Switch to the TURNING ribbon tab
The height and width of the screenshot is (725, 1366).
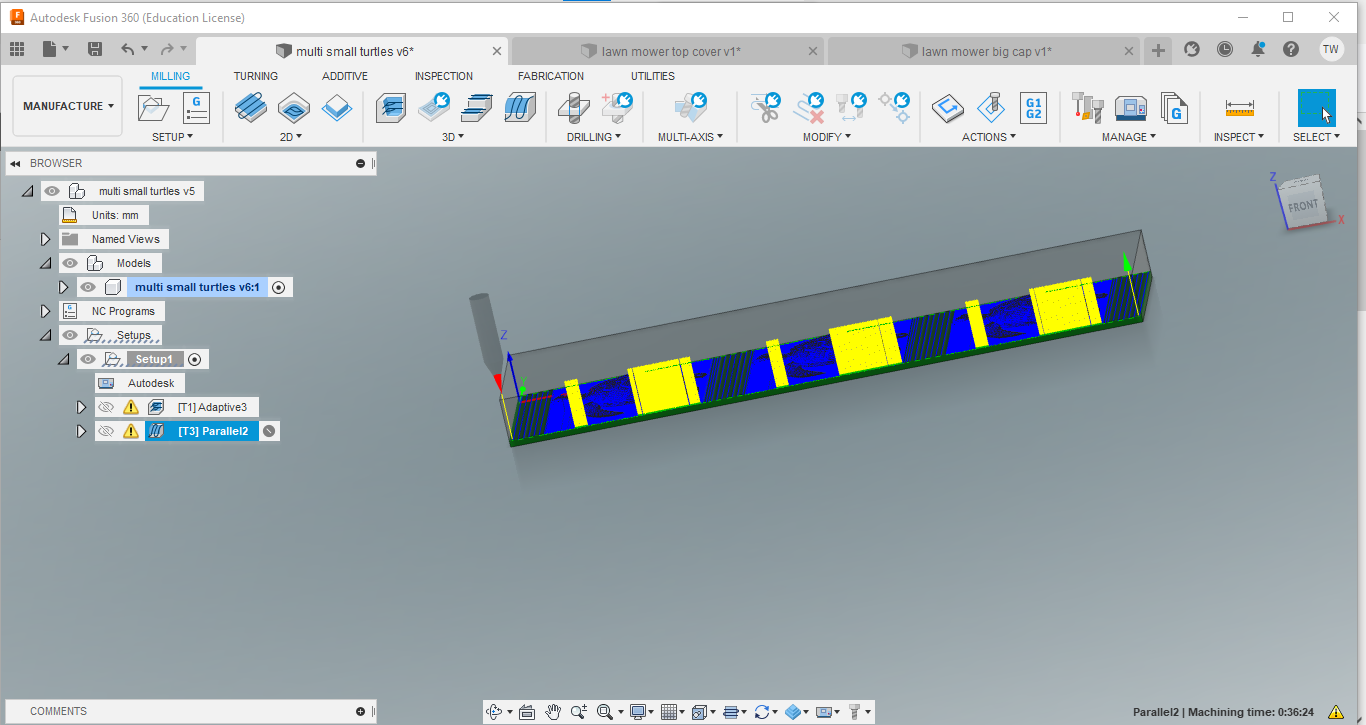pos(256,76)
